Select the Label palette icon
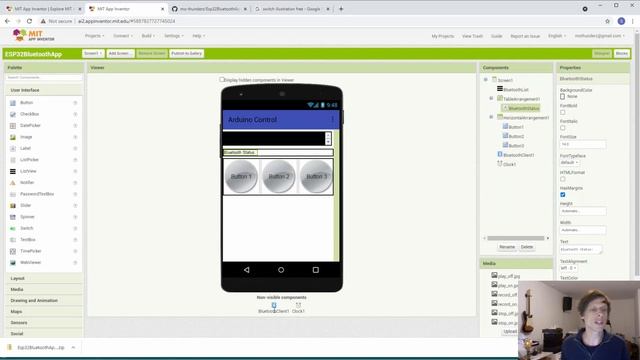Screen dimensions: 640x360 pos(13,149)
